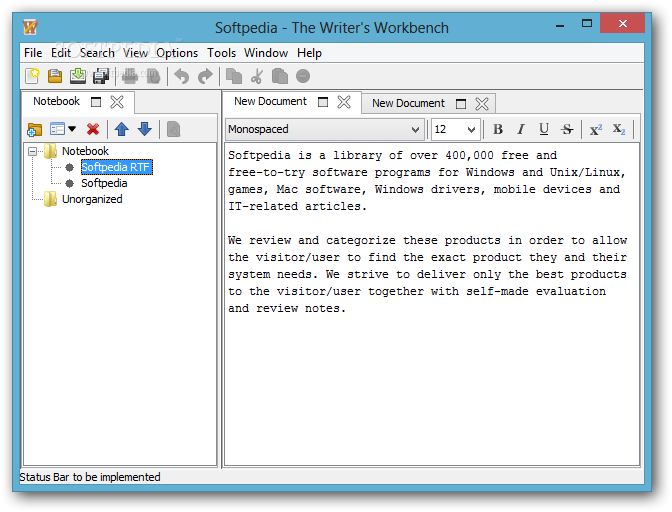This screenshot has width=672, height=512.
Task: Open the View menu
Action: [x=135, y=53]
